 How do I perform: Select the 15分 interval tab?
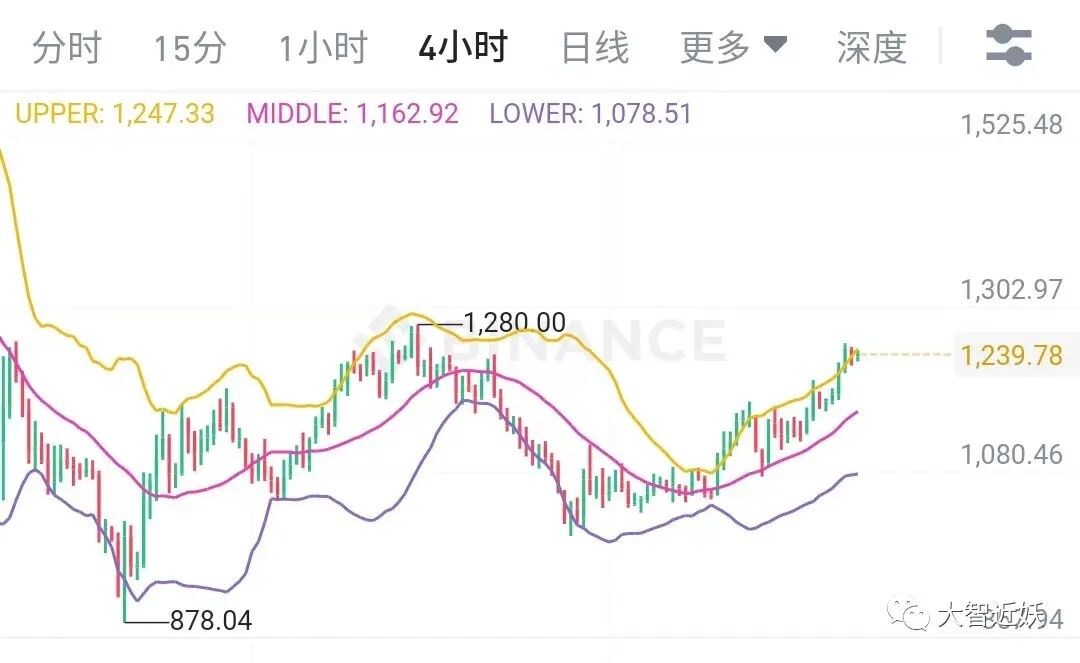point(189,48)
